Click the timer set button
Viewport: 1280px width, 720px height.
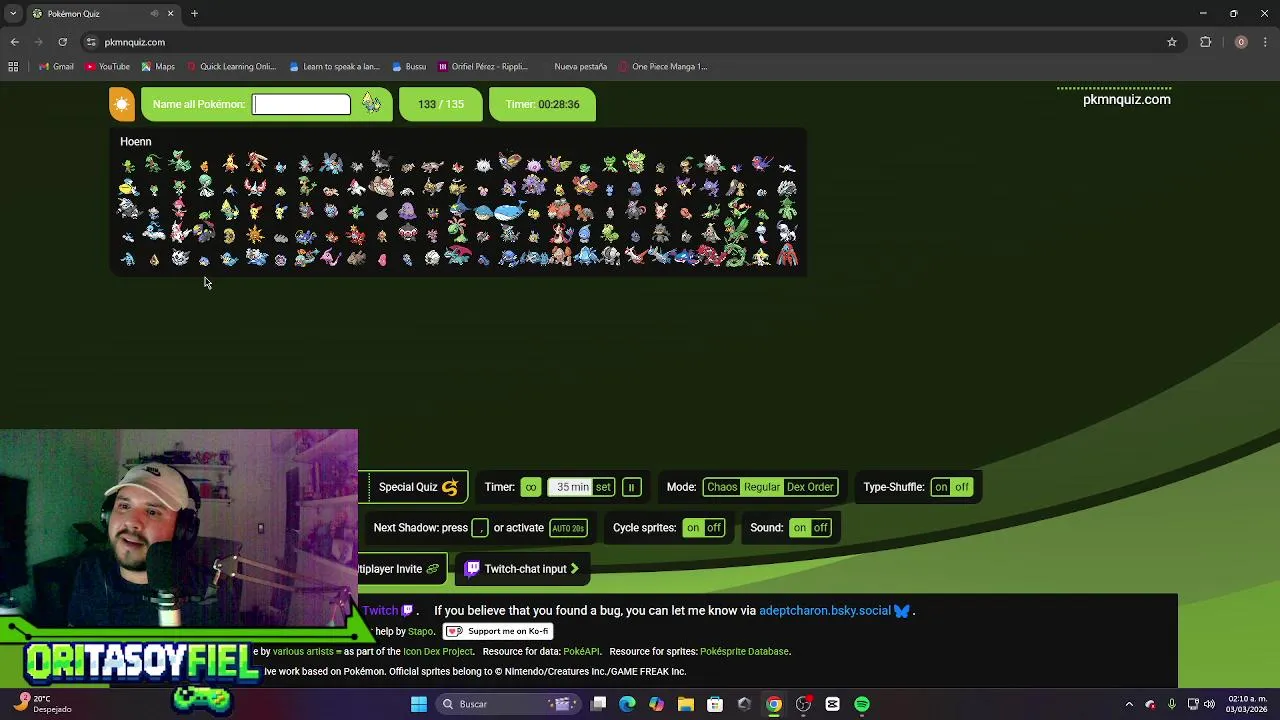603,487
